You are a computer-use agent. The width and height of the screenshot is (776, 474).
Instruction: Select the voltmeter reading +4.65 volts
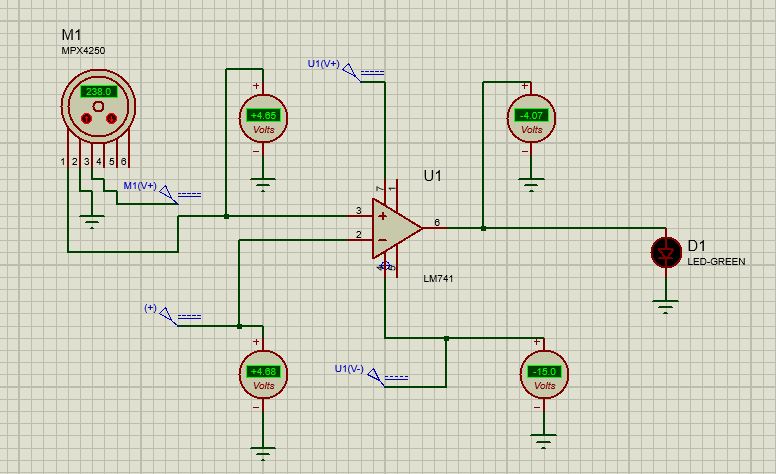click(x=263, y=119)
